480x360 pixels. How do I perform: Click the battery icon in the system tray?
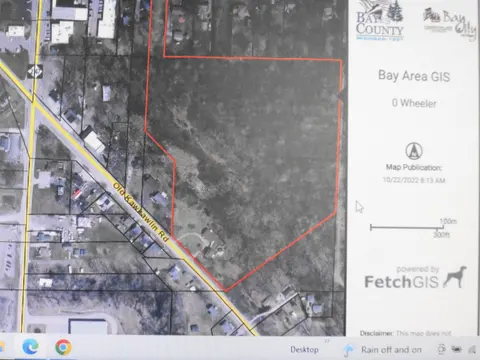click(x=456, y=349)
